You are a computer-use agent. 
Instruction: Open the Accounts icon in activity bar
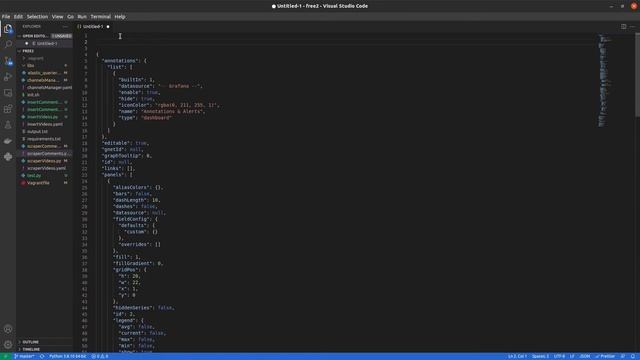pos(8,329)
